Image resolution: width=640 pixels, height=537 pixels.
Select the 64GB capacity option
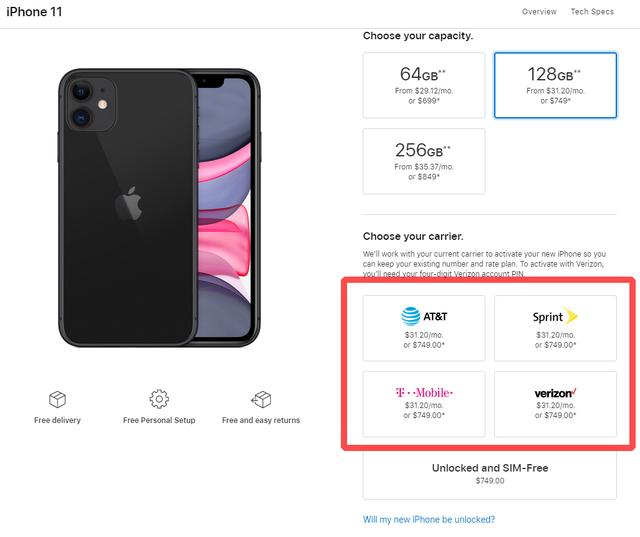pyautogui.click(x=424, y=85)
